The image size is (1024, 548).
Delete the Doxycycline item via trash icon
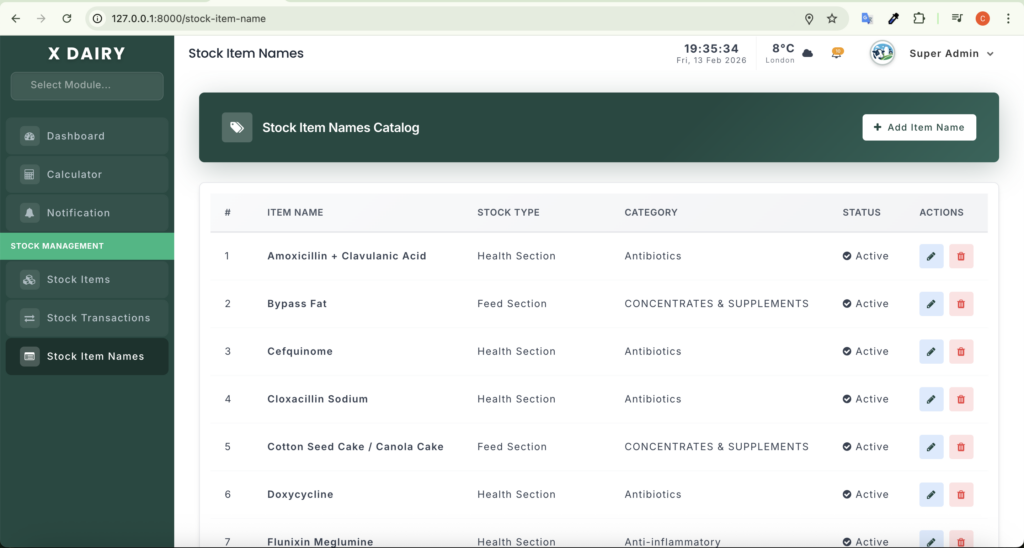[961, 495]
